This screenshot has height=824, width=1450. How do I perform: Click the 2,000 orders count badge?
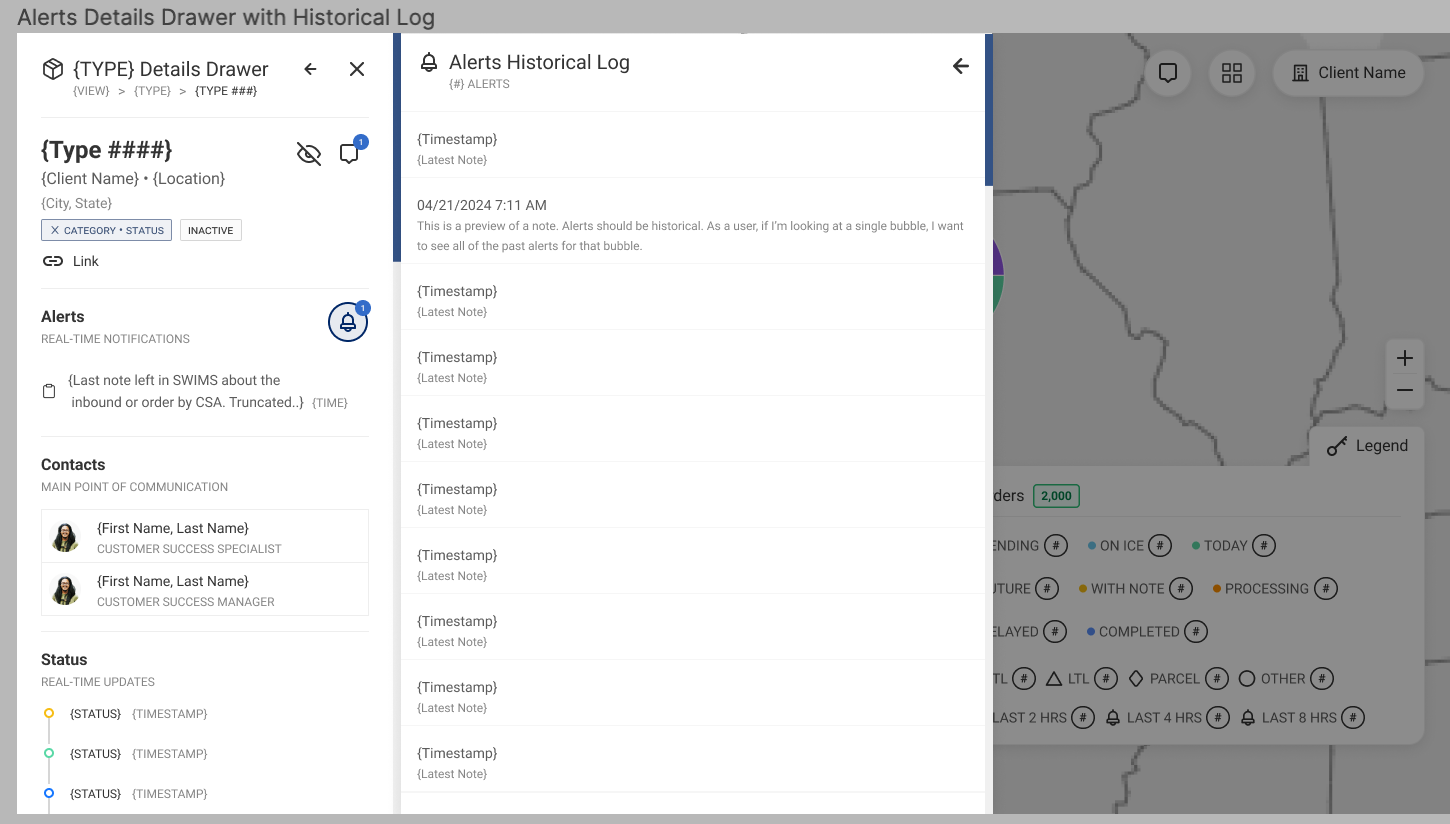coord(1056,495)
